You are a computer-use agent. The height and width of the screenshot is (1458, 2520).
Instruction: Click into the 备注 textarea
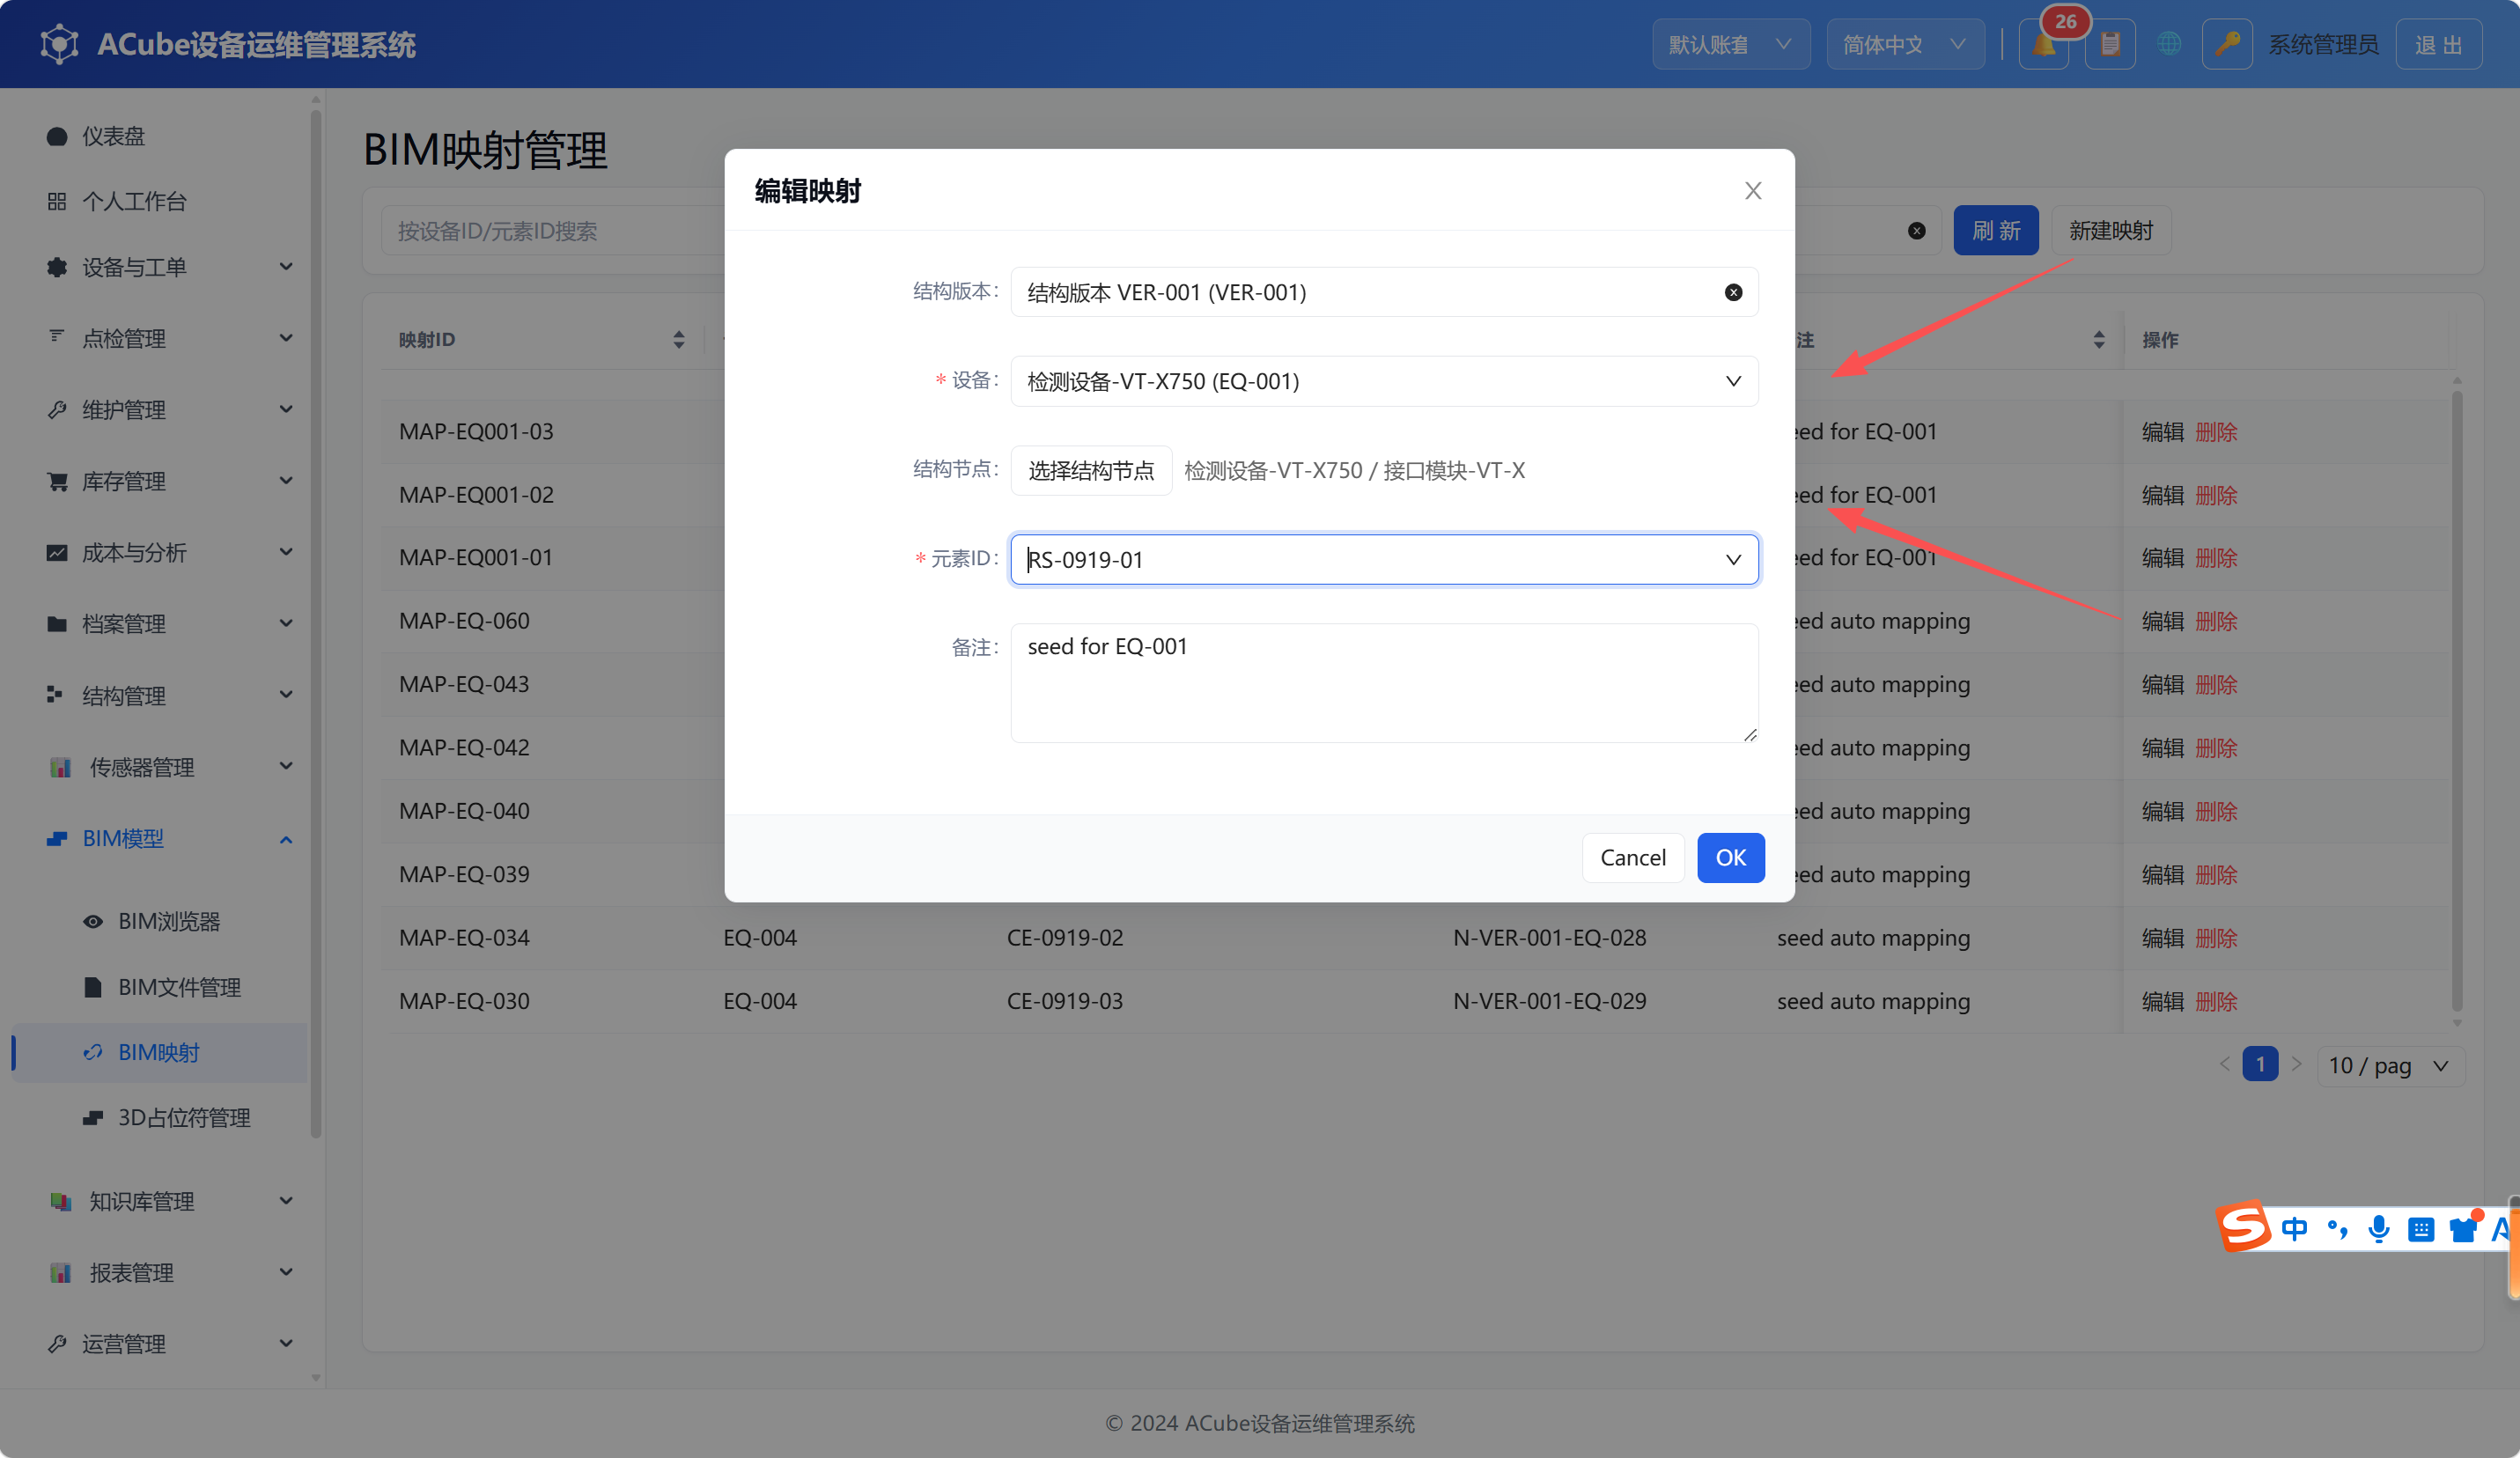(x=1384, y=683)
